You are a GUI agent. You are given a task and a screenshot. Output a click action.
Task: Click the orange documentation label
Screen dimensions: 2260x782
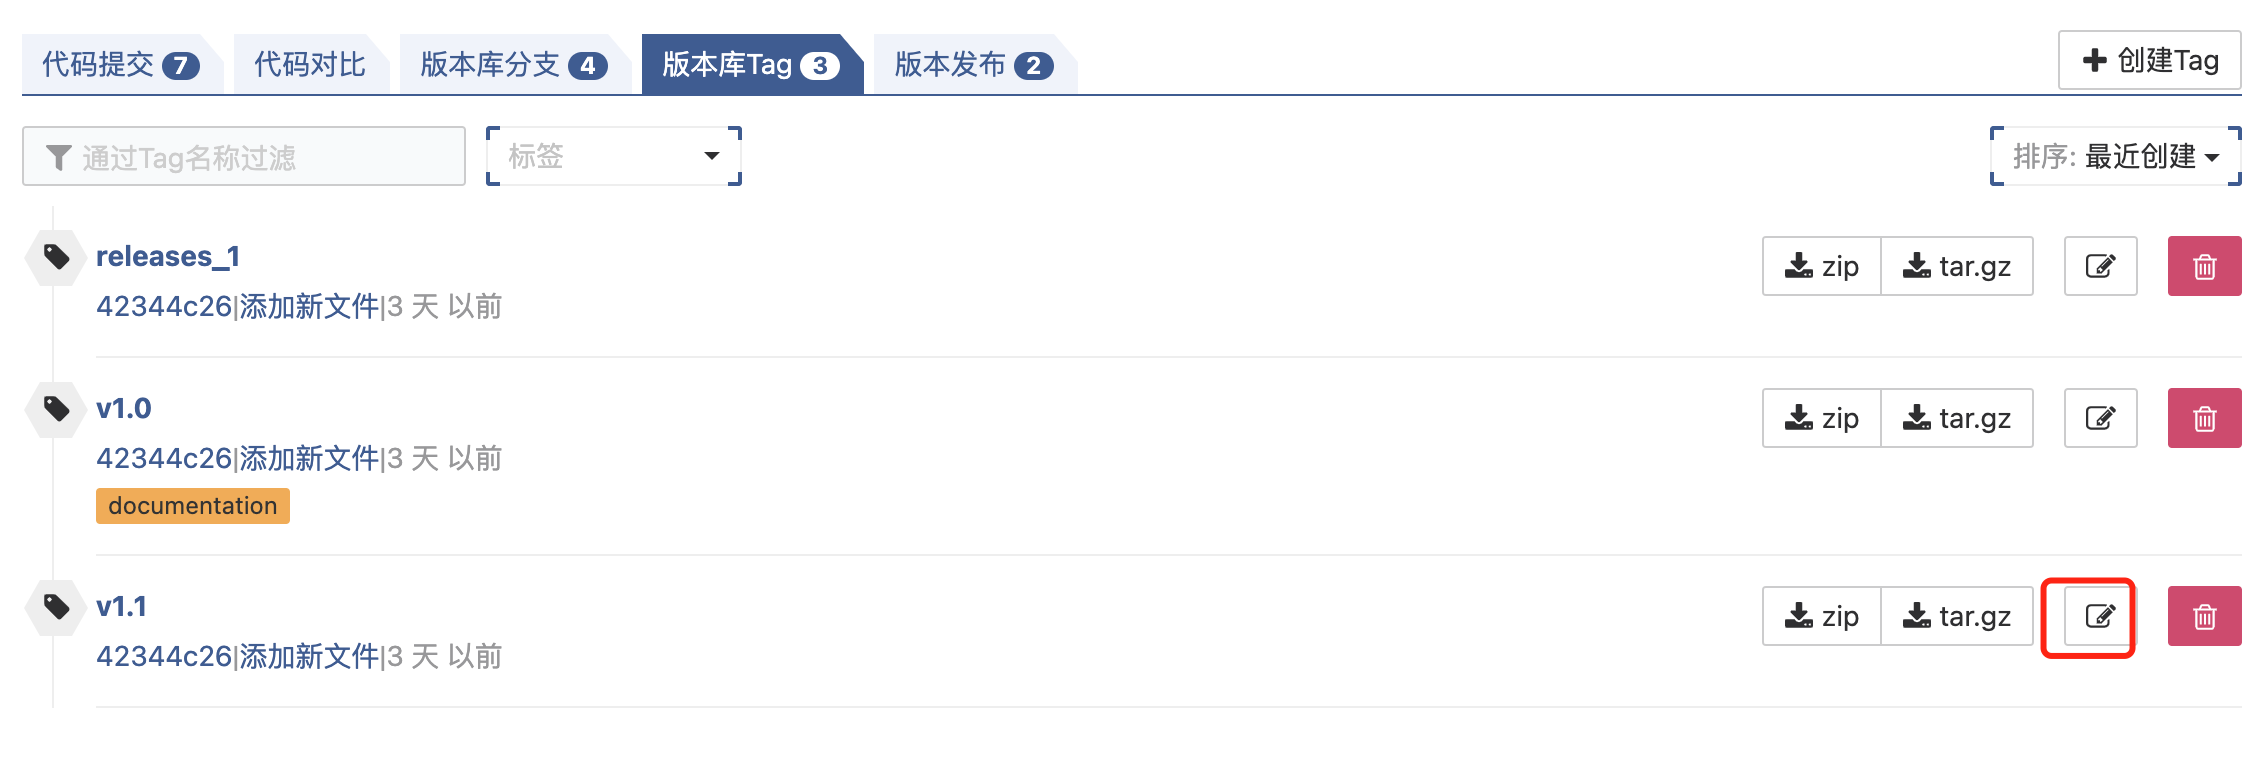pyautogui.click(x=192, y=506)
